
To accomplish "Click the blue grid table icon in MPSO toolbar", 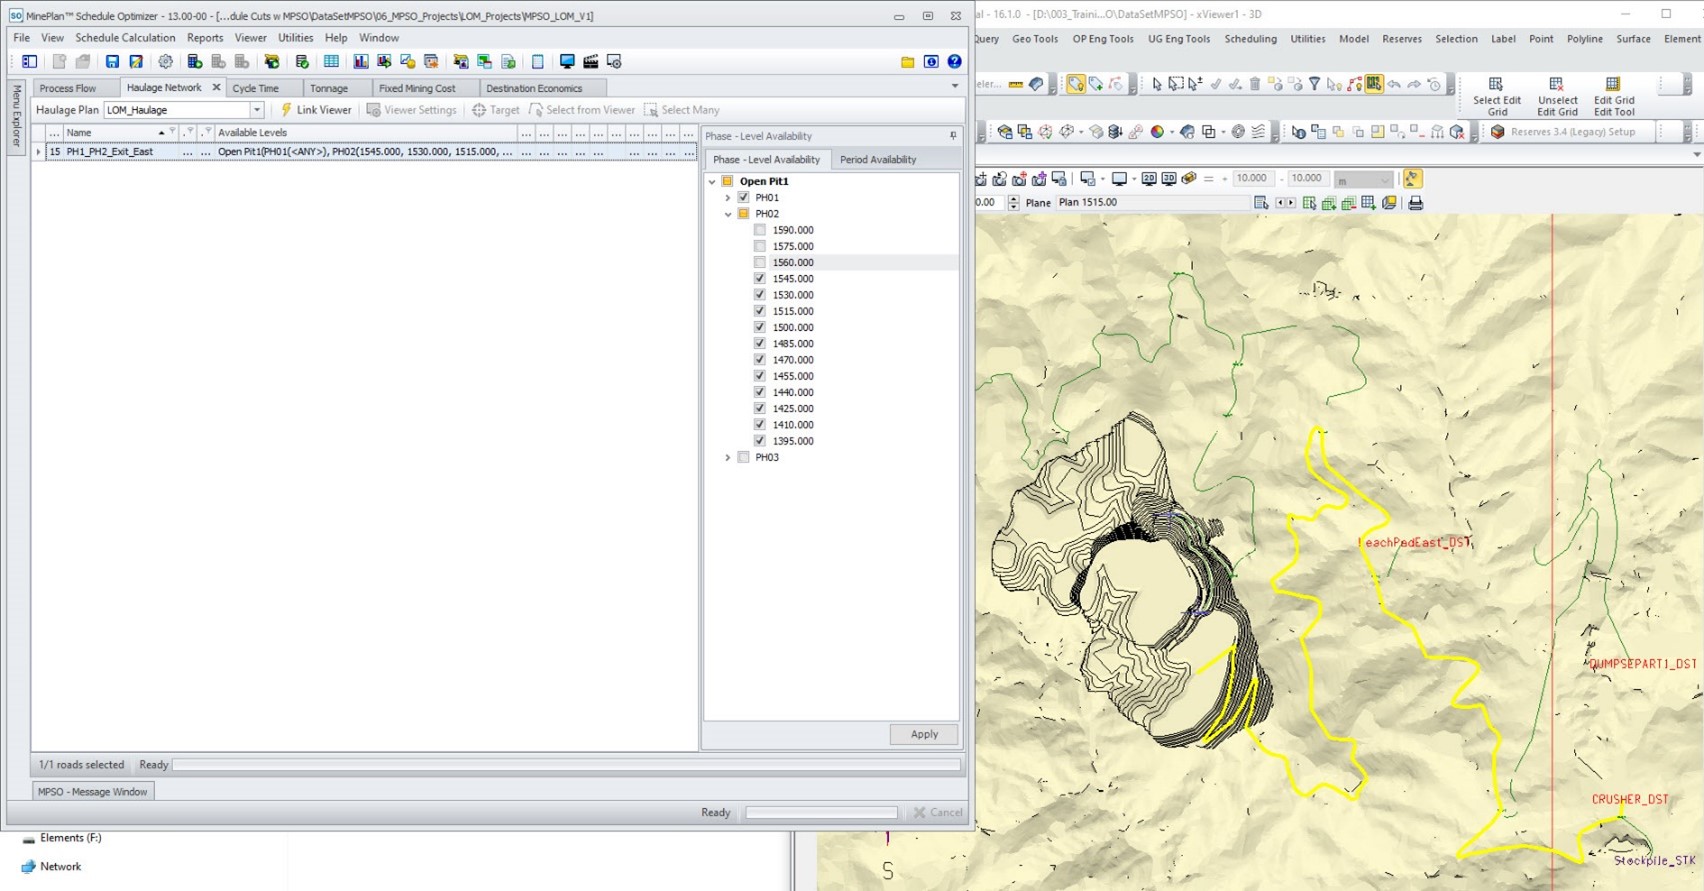I will coord(332,62).
